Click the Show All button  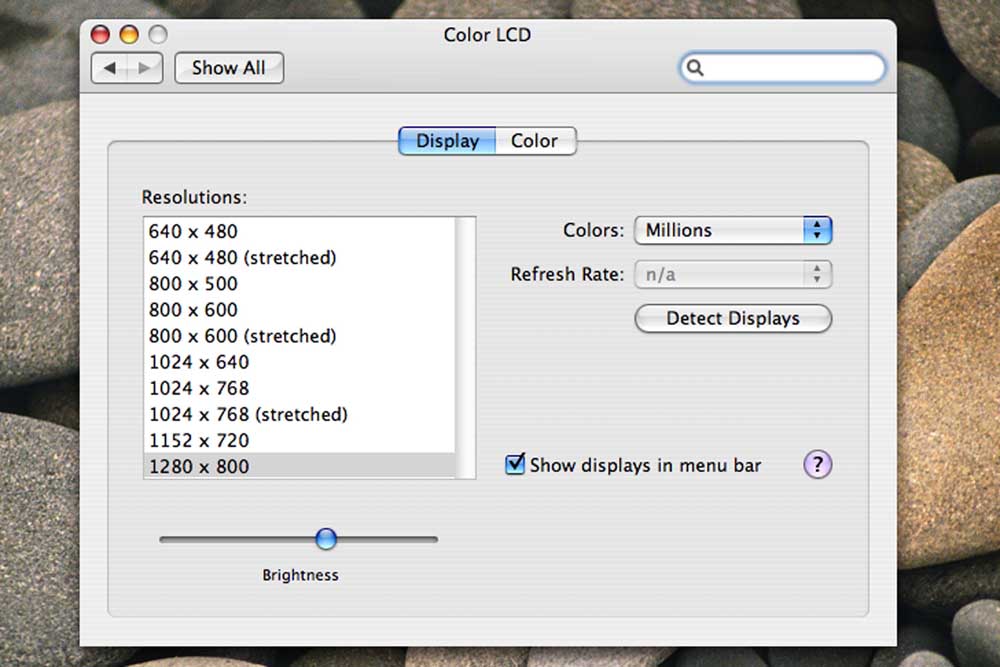pyautogui.click(x=228, y=68)
